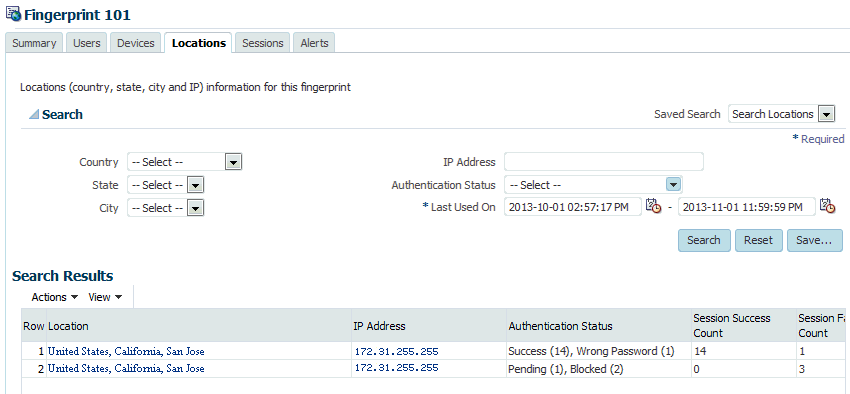Sort by the Location column header
The image size is (850, 394).
pyautogui.click(x=199, y=326)
